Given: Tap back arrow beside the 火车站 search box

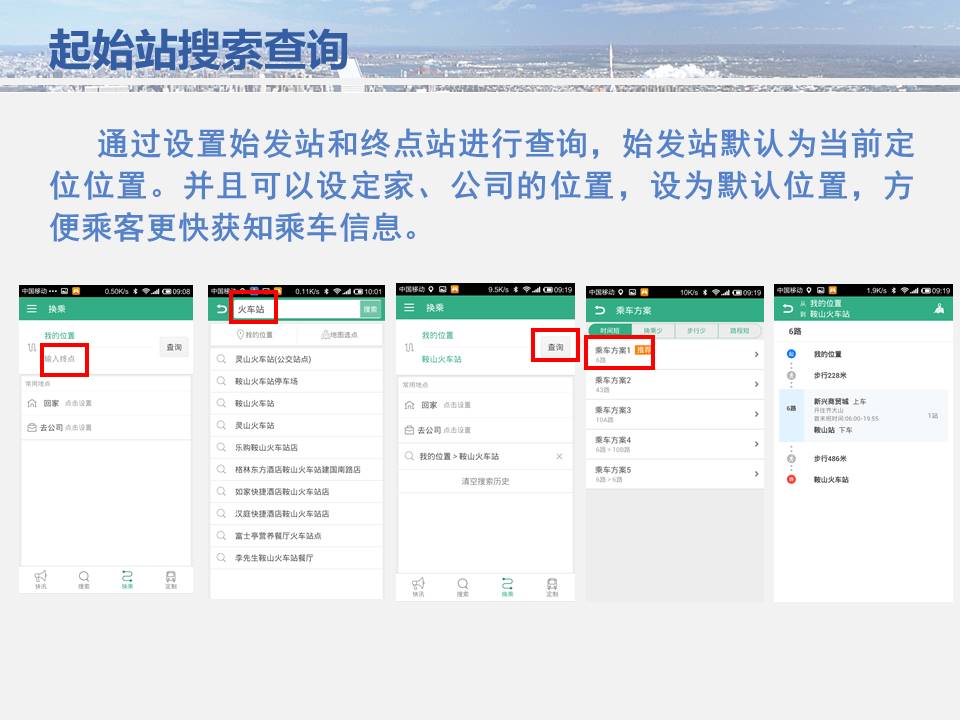Looking at the screenshot, I should coord(221,309).
